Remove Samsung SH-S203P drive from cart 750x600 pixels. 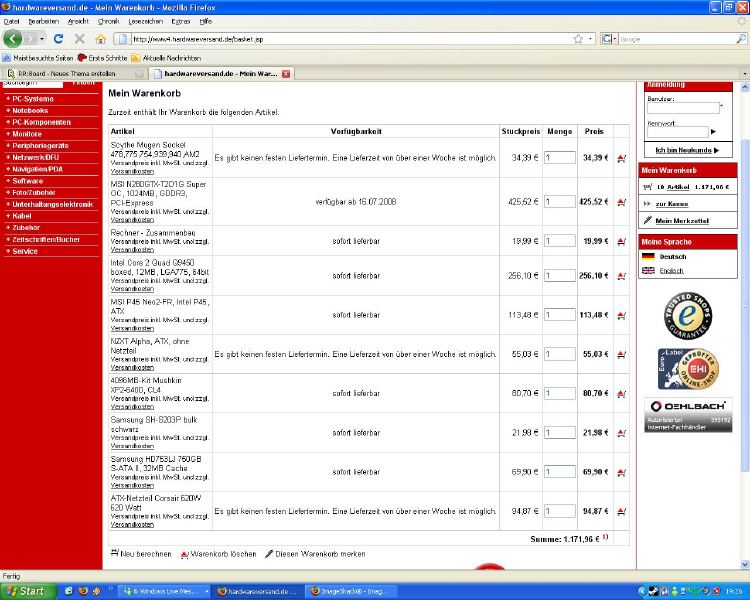pos(621,433)
